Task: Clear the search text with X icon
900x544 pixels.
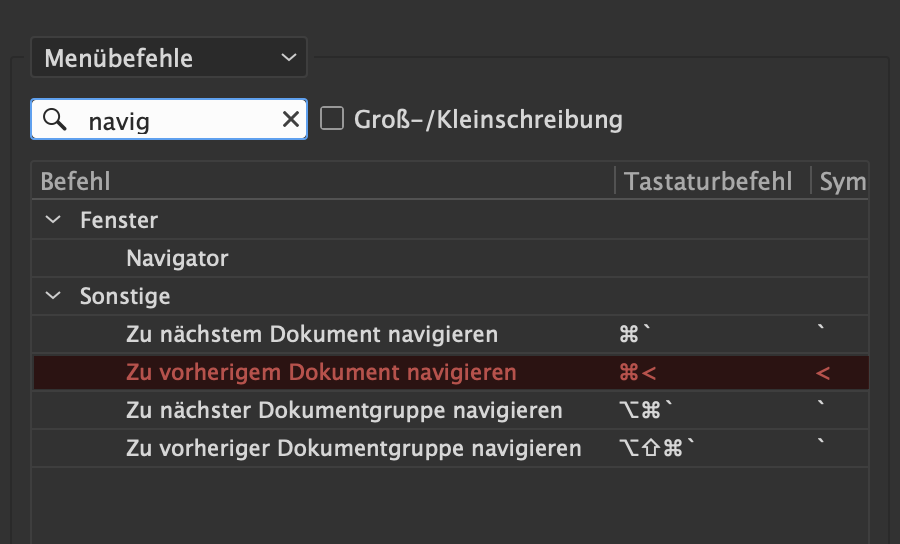Action: pos(290,120)
